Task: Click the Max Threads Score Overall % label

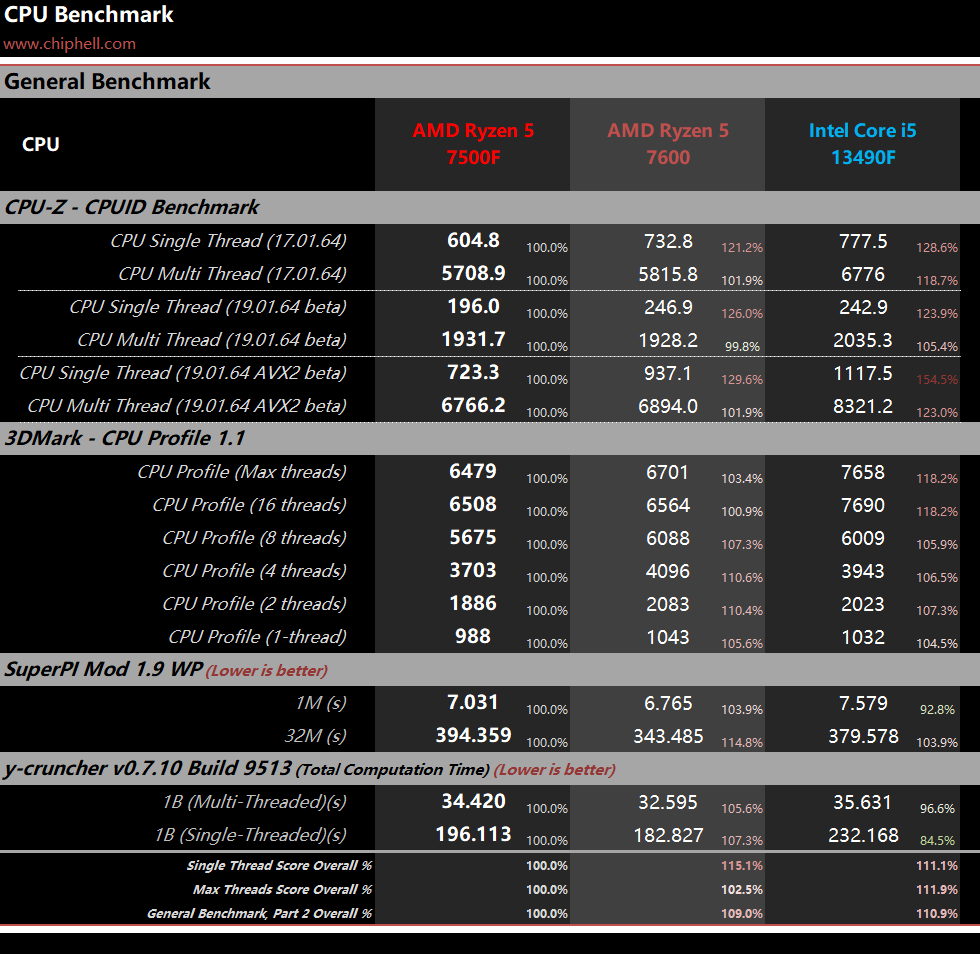Action: [282, 890]
